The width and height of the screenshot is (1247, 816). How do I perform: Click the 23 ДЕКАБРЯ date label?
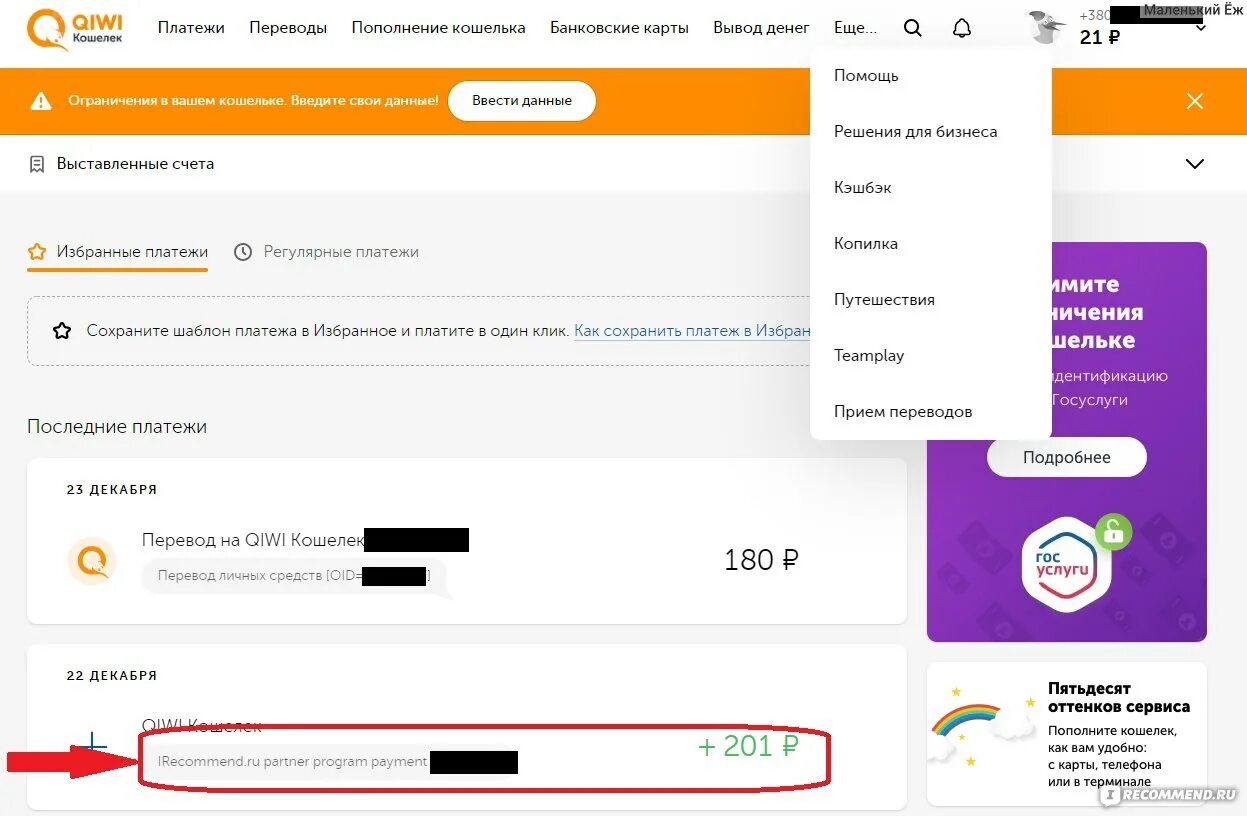(112, 490)
